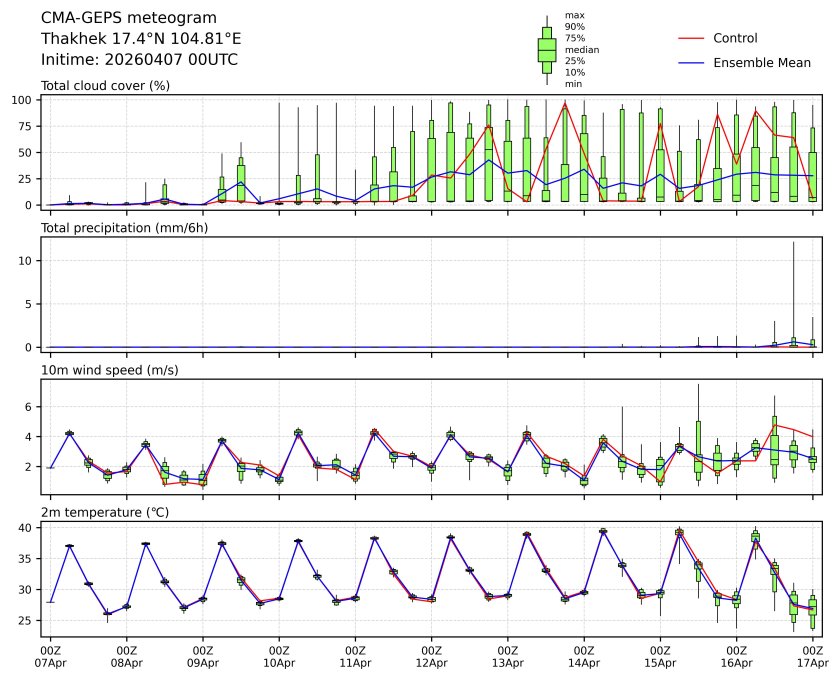Screen dimensions: 840x680
Task: Select the 'median' label in box-plot legend
Action: click(580, 49)
